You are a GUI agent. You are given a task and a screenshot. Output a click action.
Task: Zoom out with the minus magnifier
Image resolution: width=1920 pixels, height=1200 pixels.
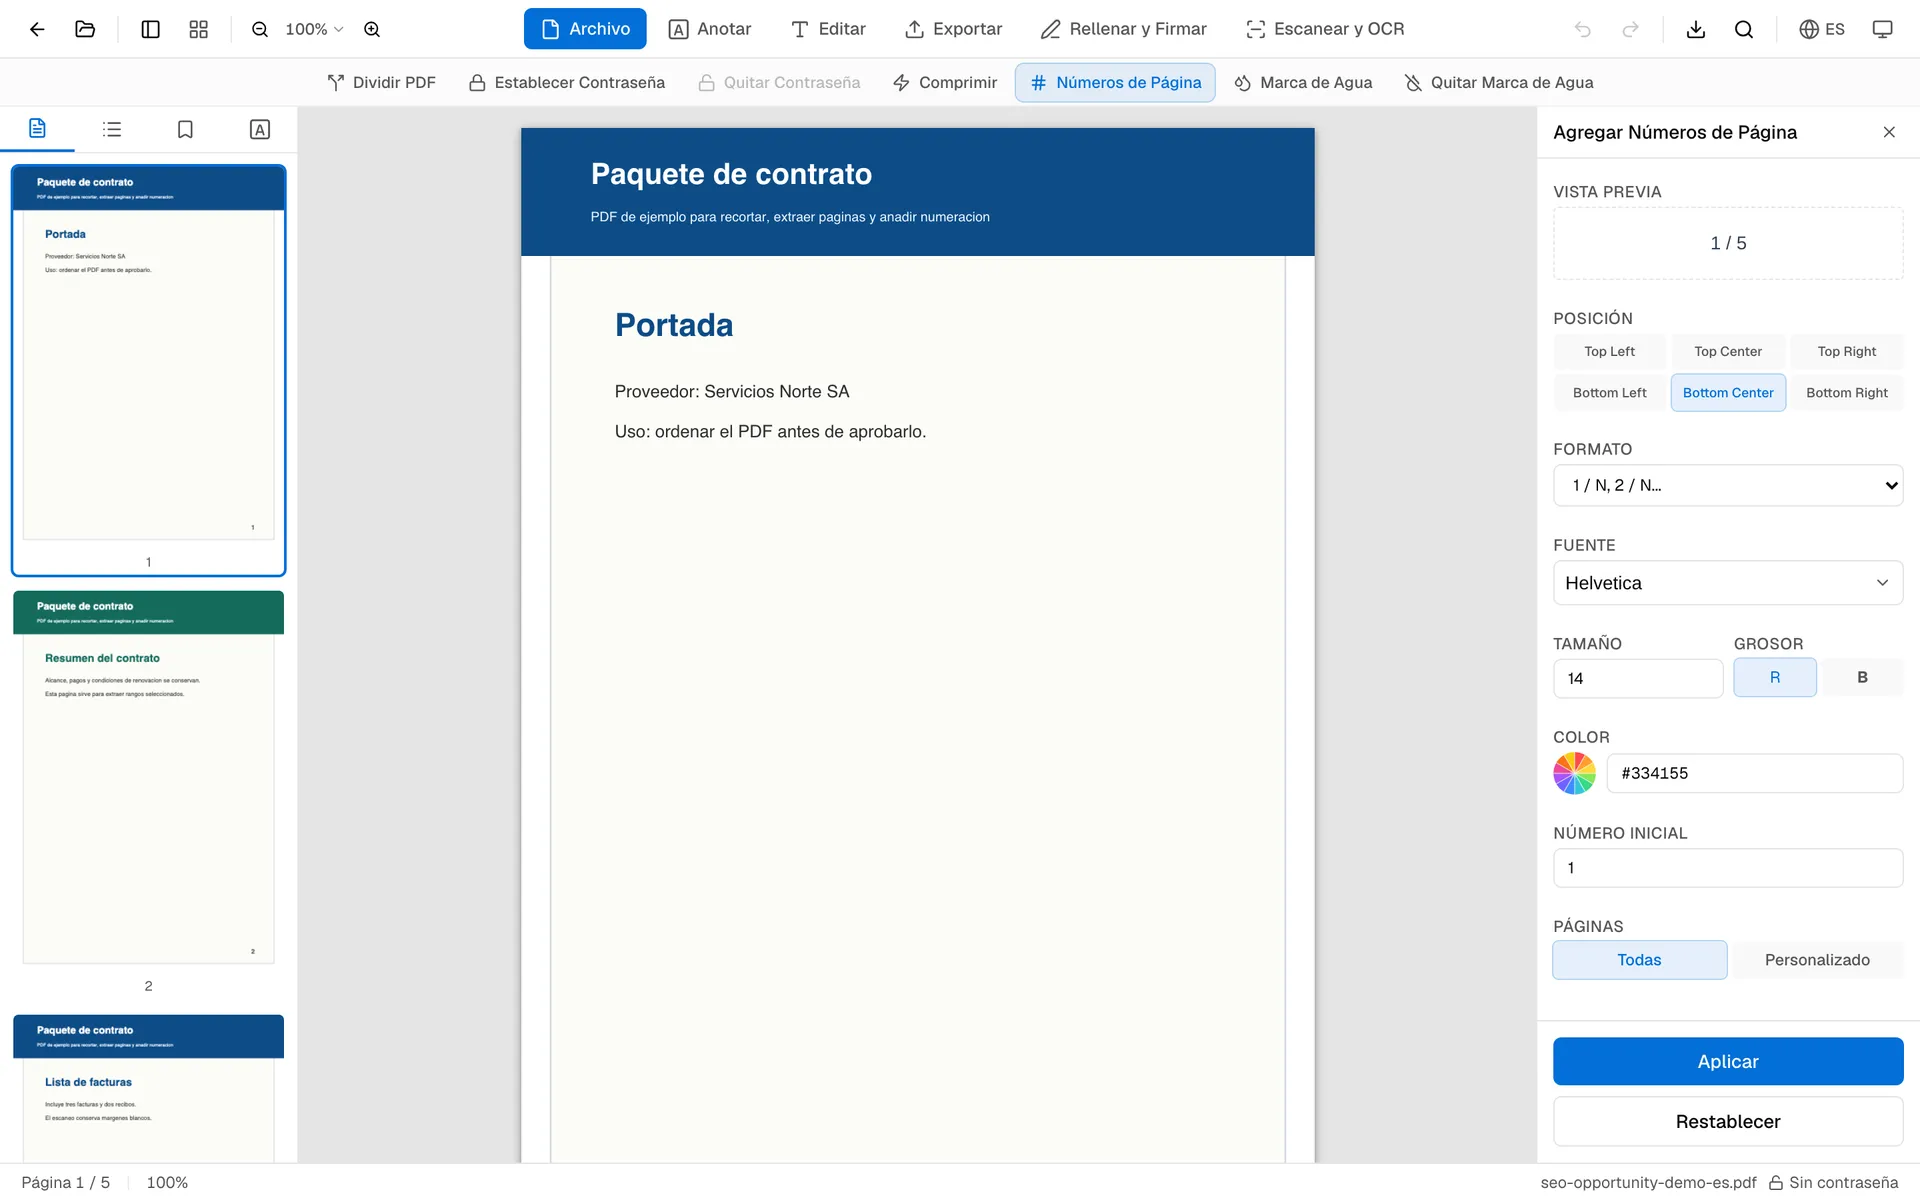(260, 29)
